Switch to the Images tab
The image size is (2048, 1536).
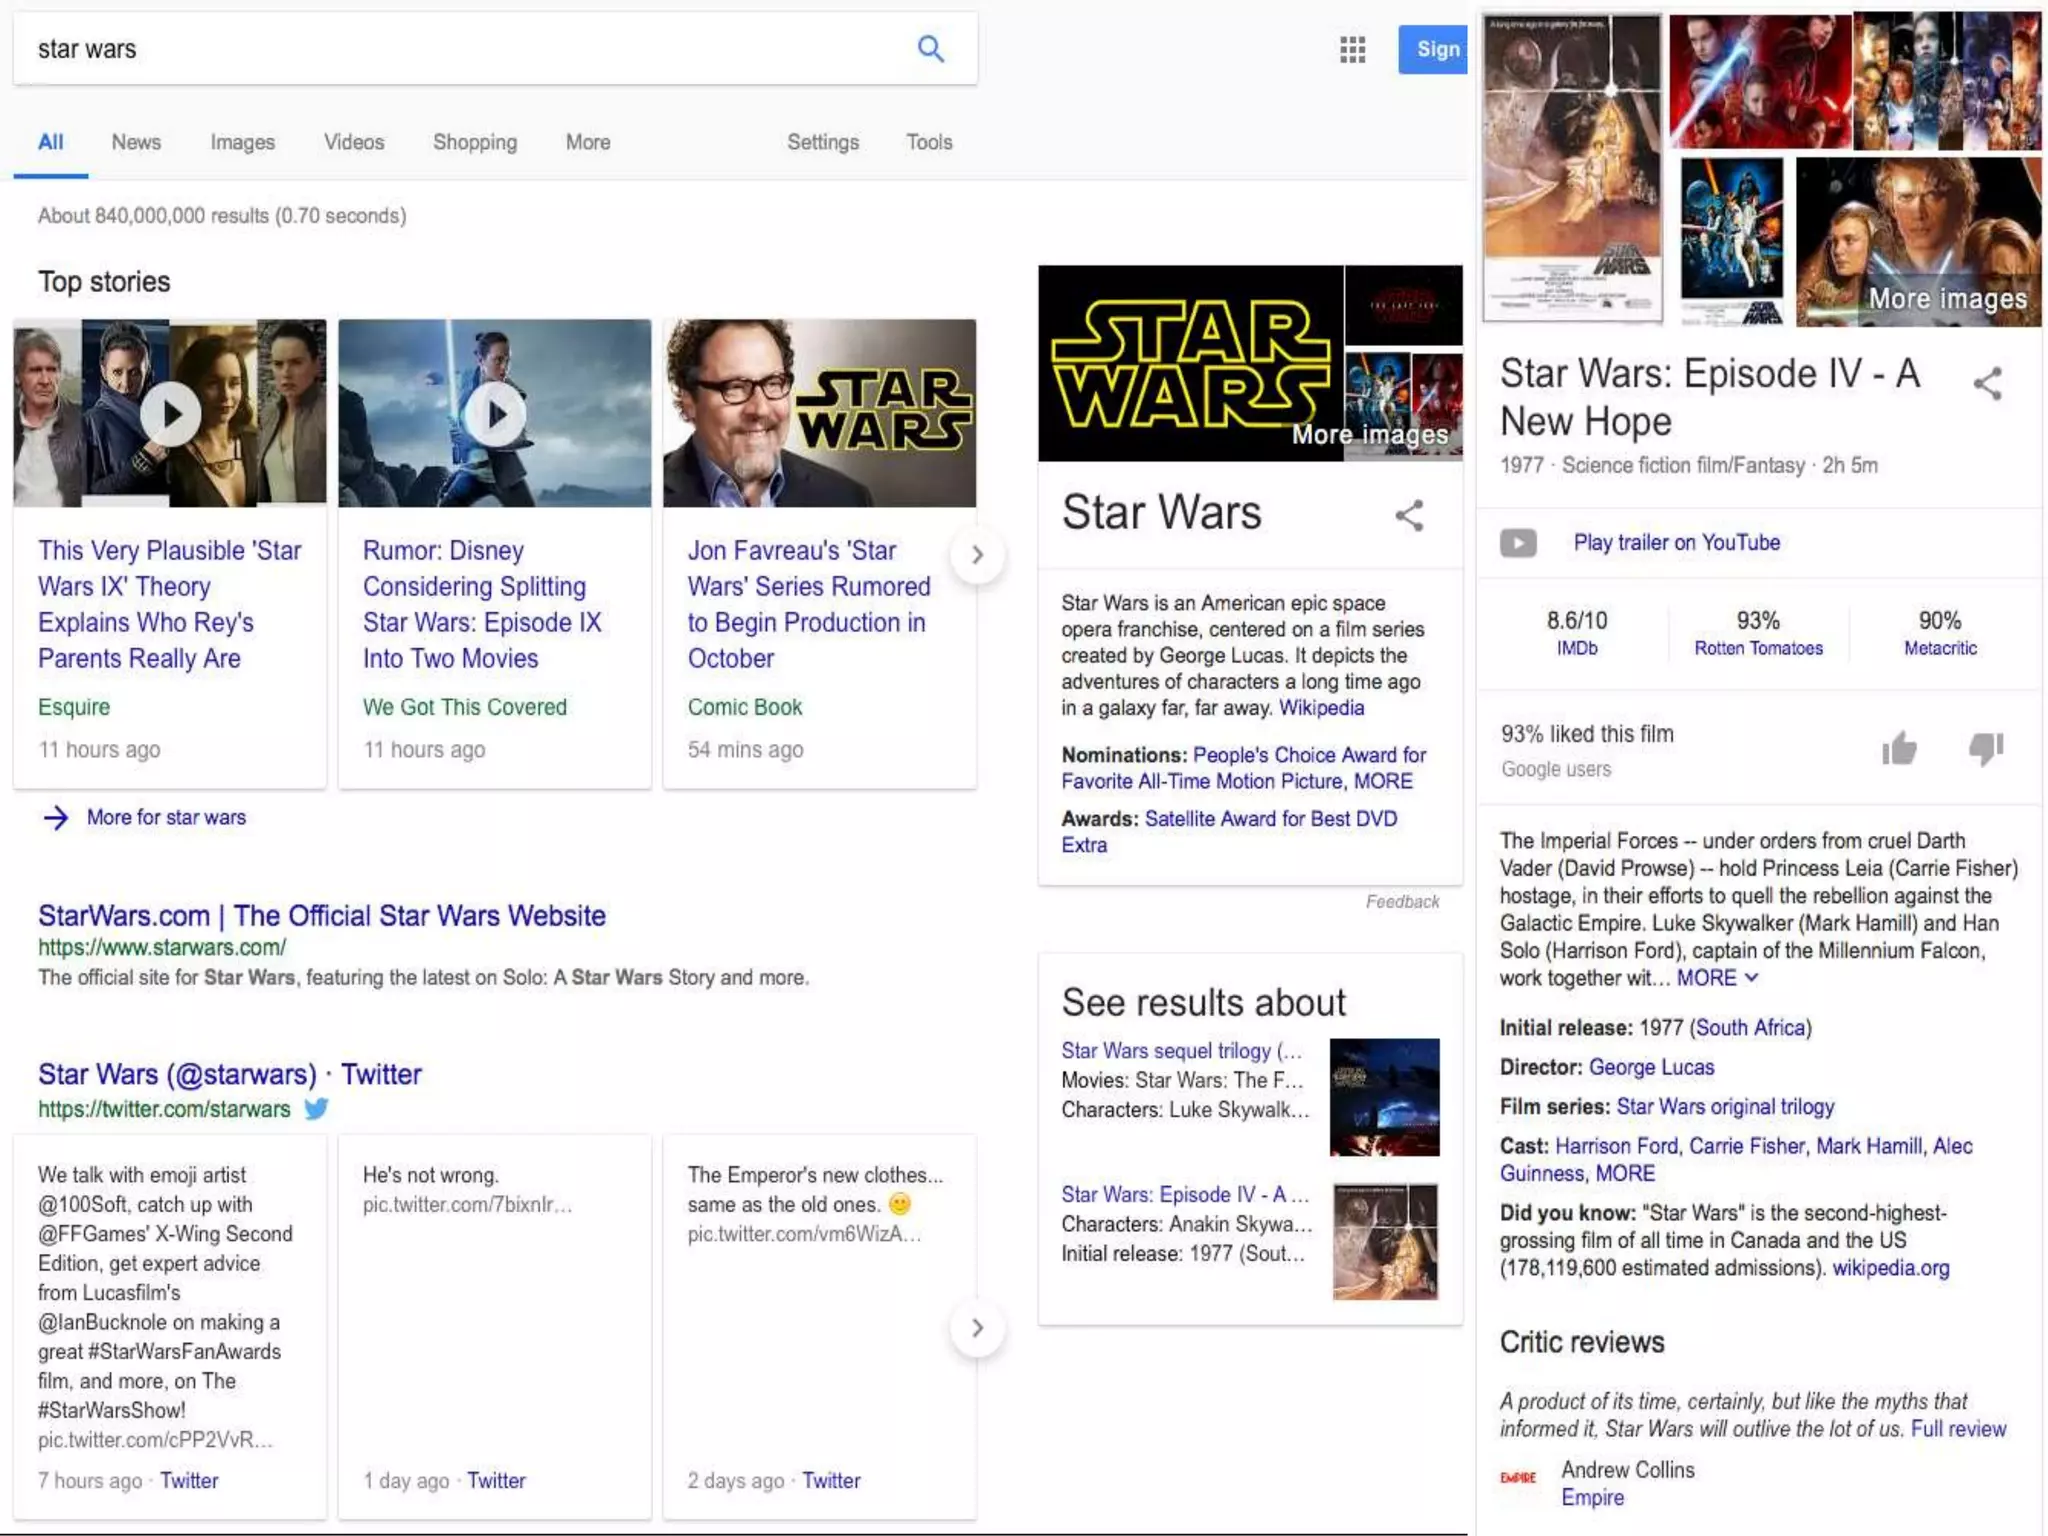tap(242, 142)
